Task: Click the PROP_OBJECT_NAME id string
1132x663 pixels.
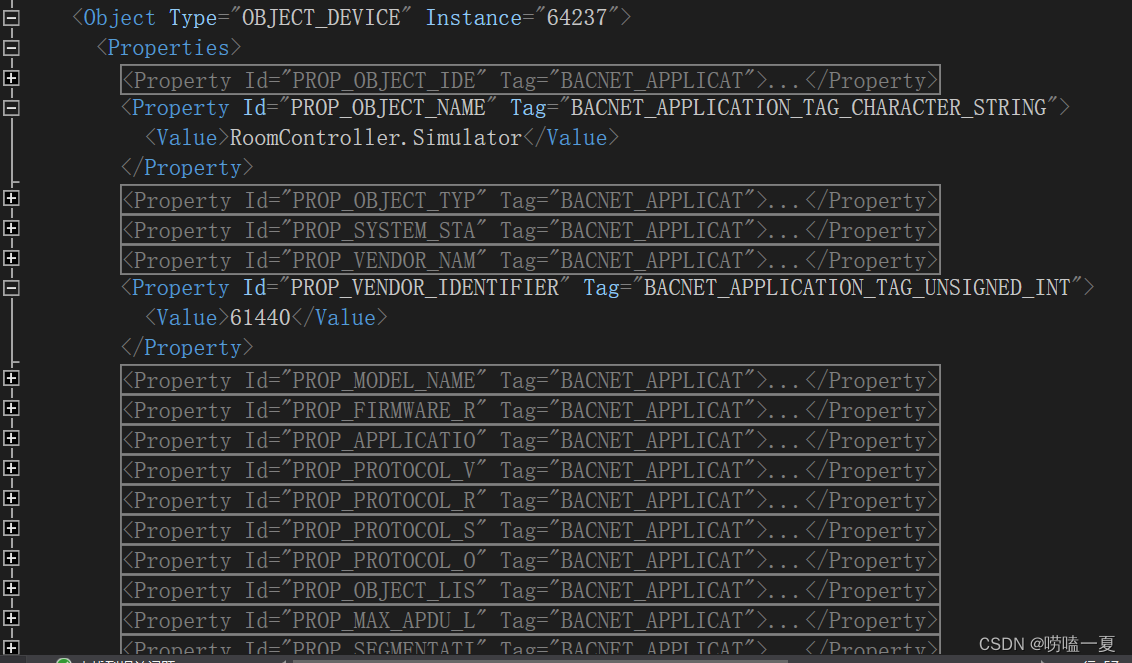Action: click(x=388, y=108)
